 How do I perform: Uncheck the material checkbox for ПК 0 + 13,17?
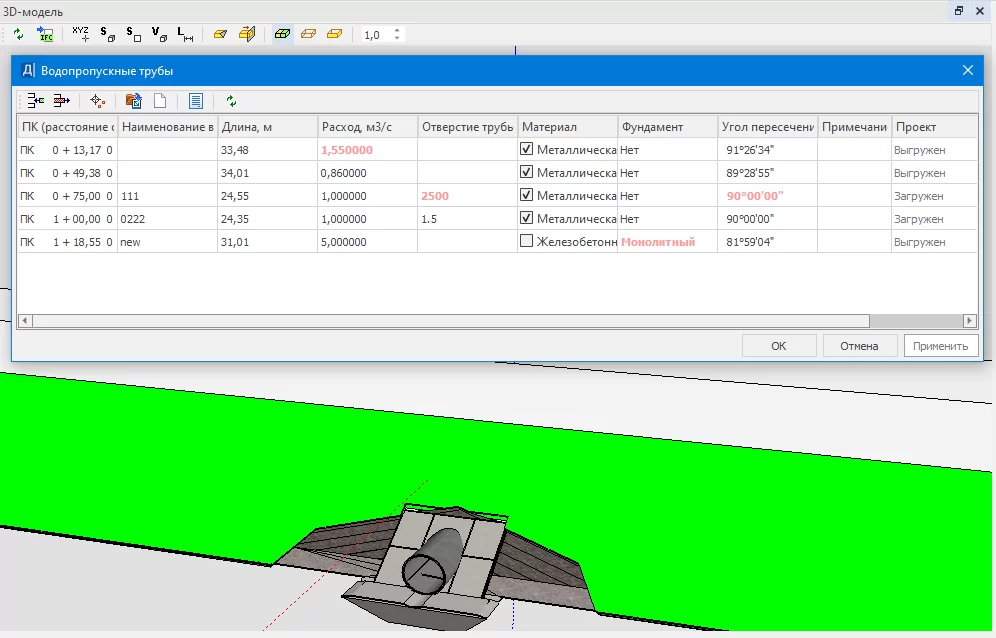pos(527,150)
